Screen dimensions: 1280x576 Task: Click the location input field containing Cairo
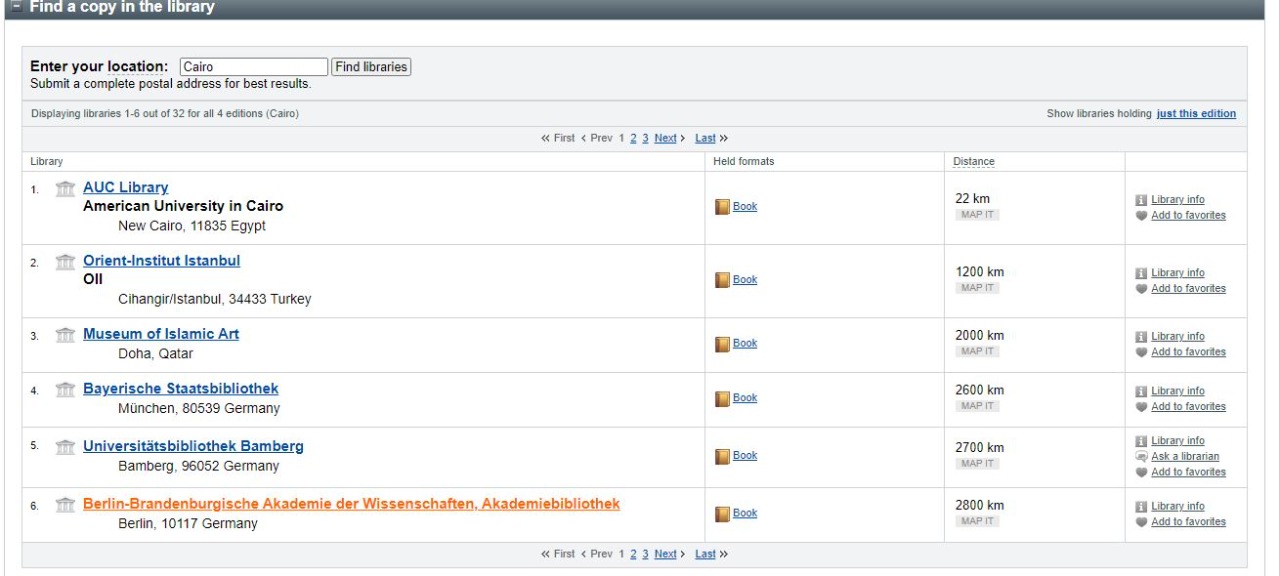(254, 67)
